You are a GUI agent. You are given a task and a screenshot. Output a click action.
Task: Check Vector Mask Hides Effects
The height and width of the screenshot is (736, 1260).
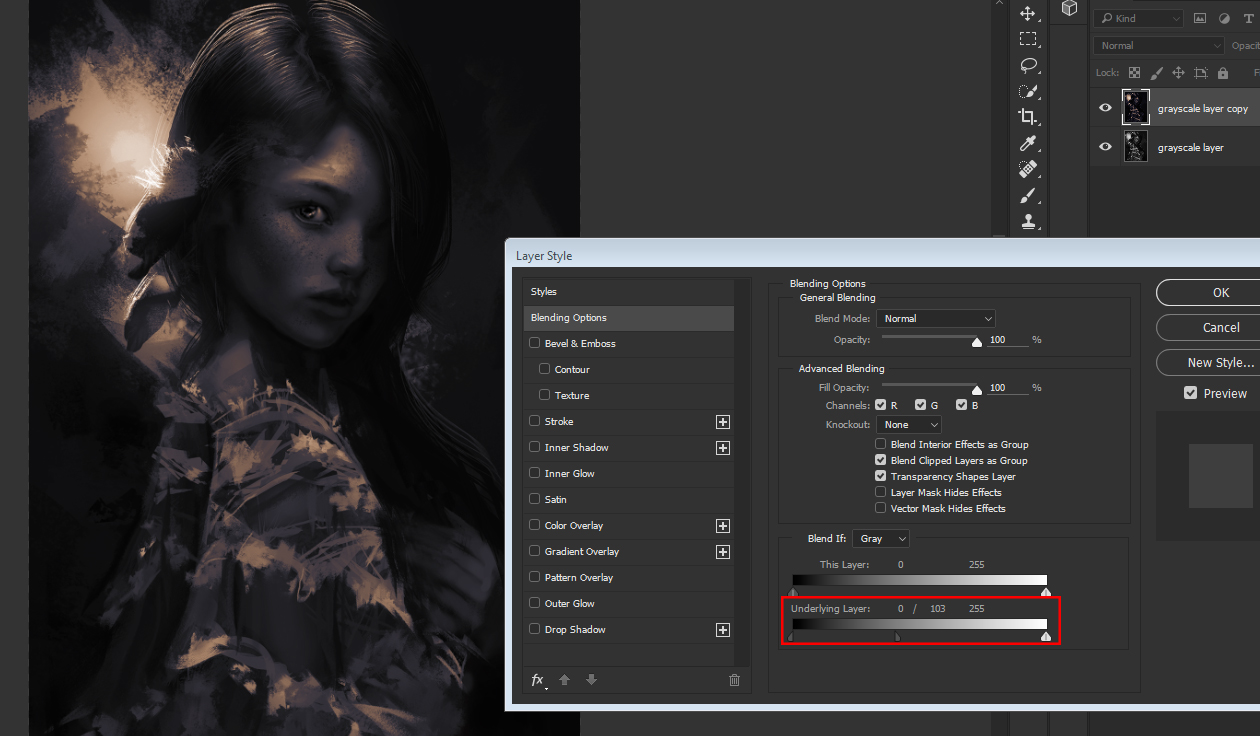(881, 508)
